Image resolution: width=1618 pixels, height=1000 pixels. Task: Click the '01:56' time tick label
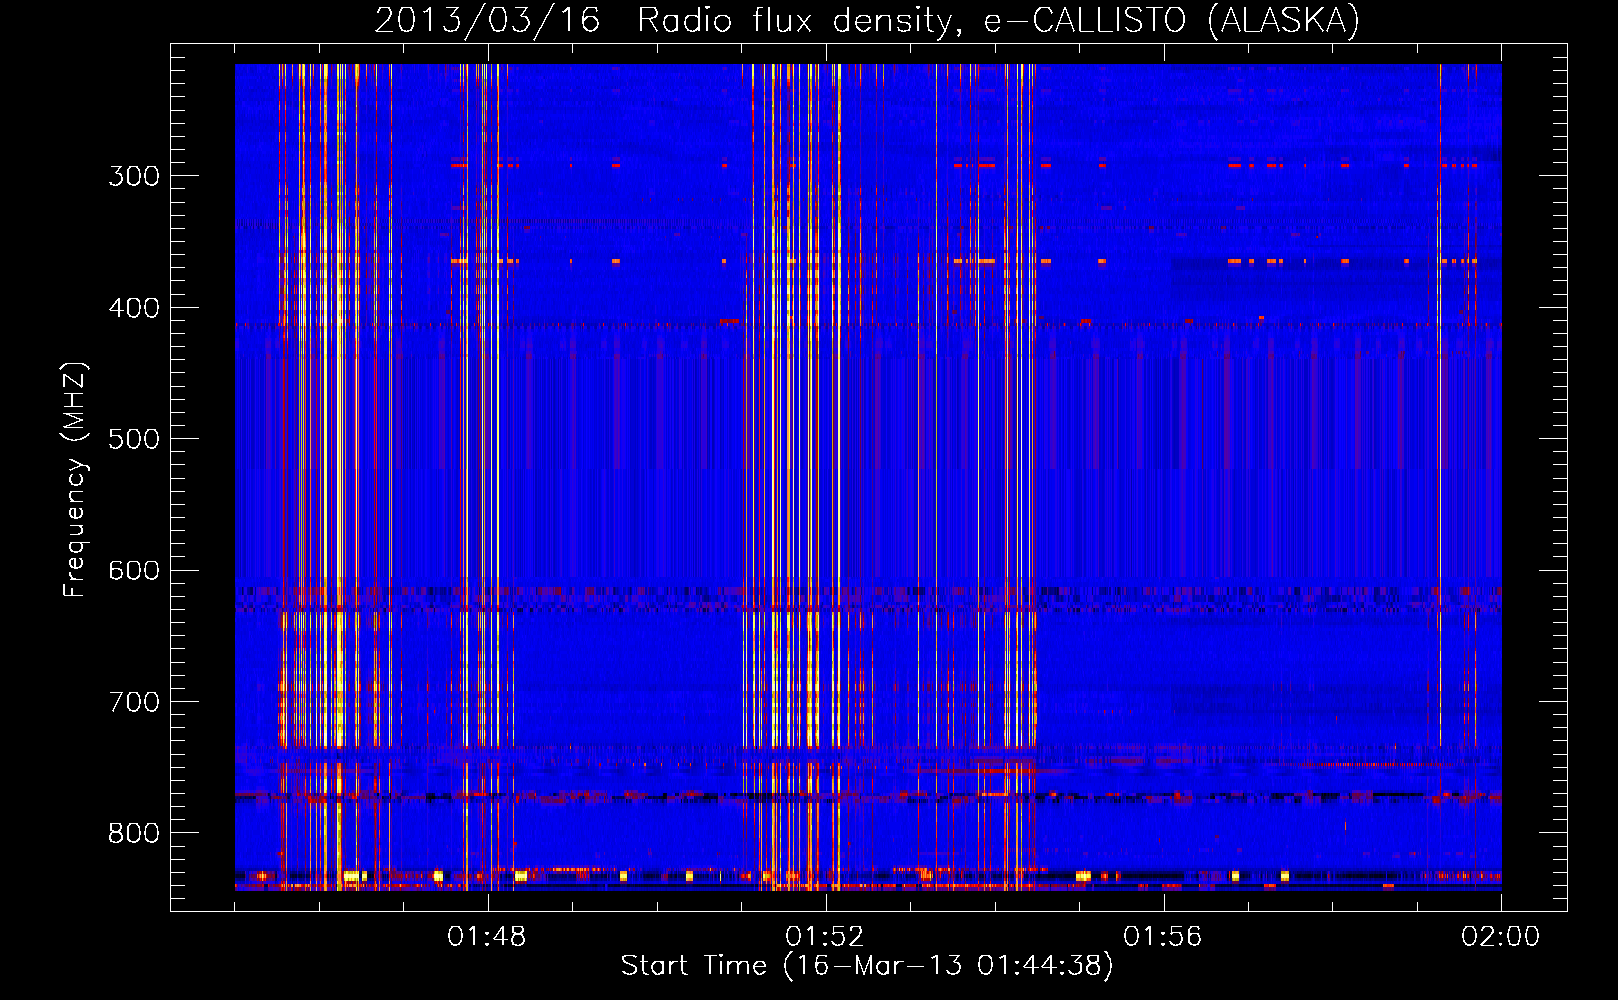click(1163, 937)
